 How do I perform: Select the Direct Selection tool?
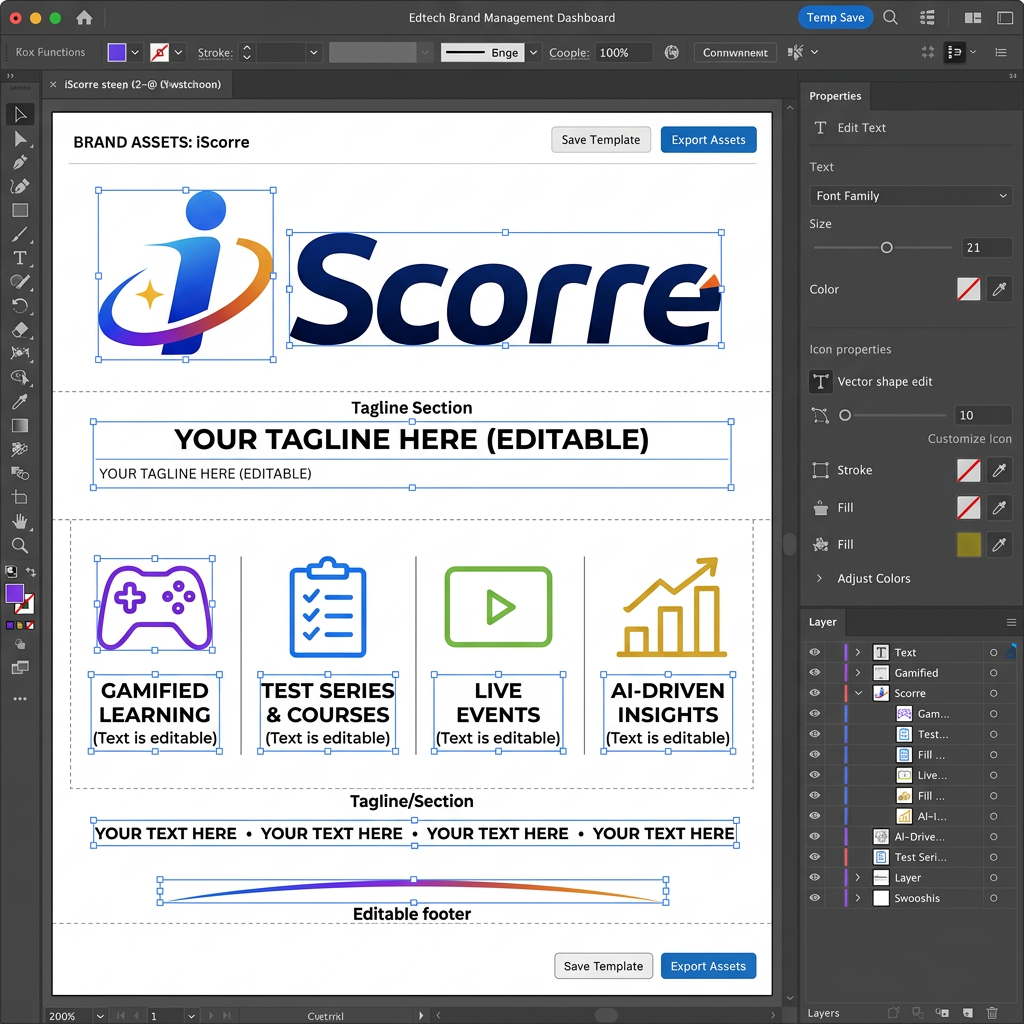(20, 138)
